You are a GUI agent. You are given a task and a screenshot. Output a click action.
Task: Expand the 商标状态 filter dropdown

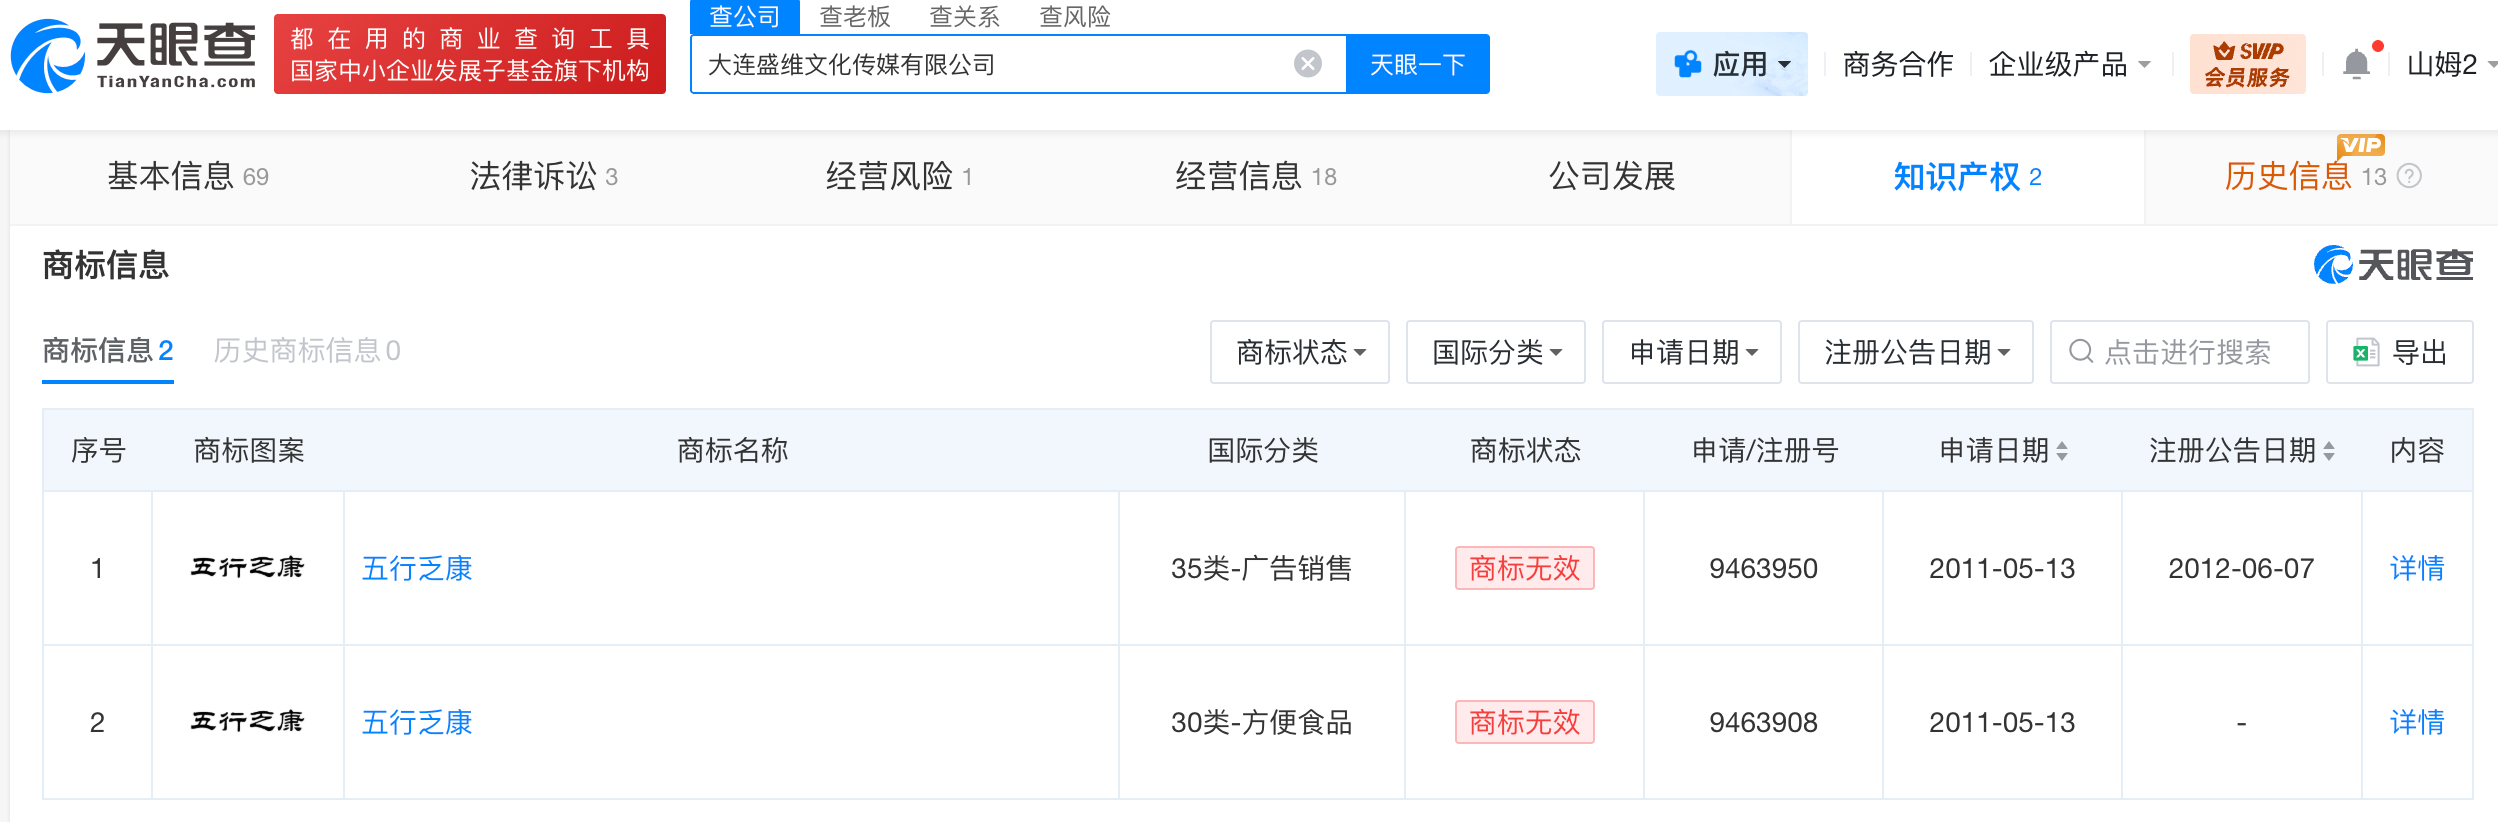[1299, 352]
